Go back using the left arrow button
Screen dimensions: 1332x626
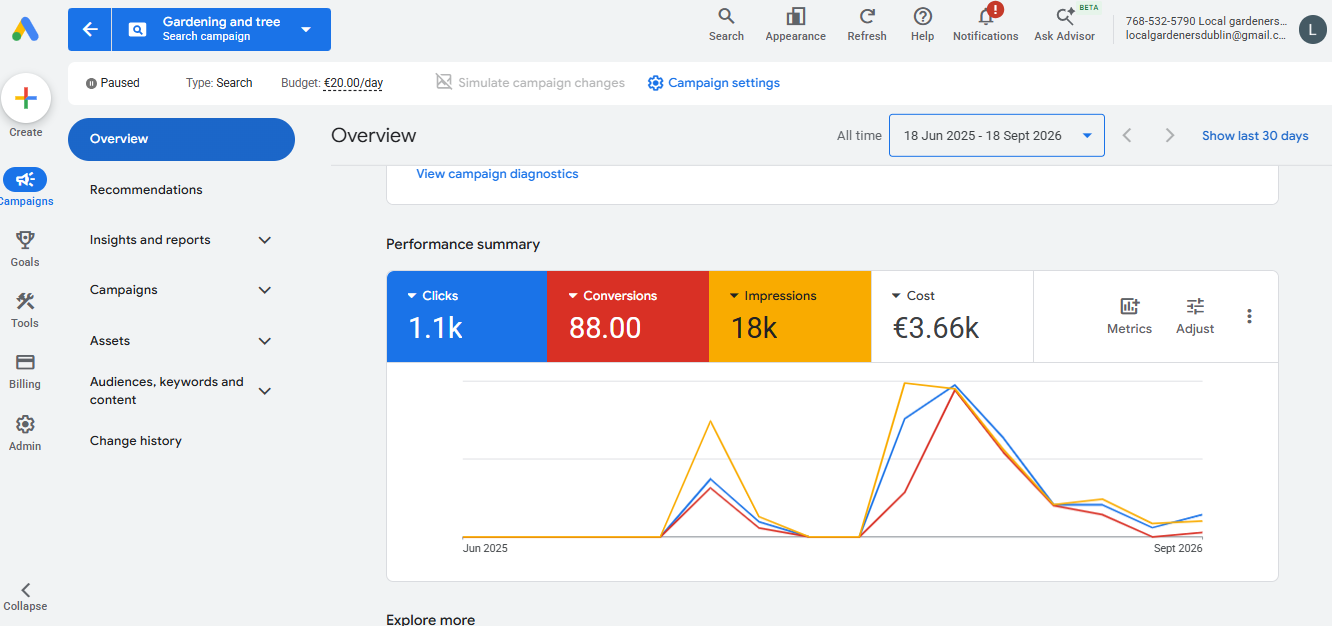[90, 29]
